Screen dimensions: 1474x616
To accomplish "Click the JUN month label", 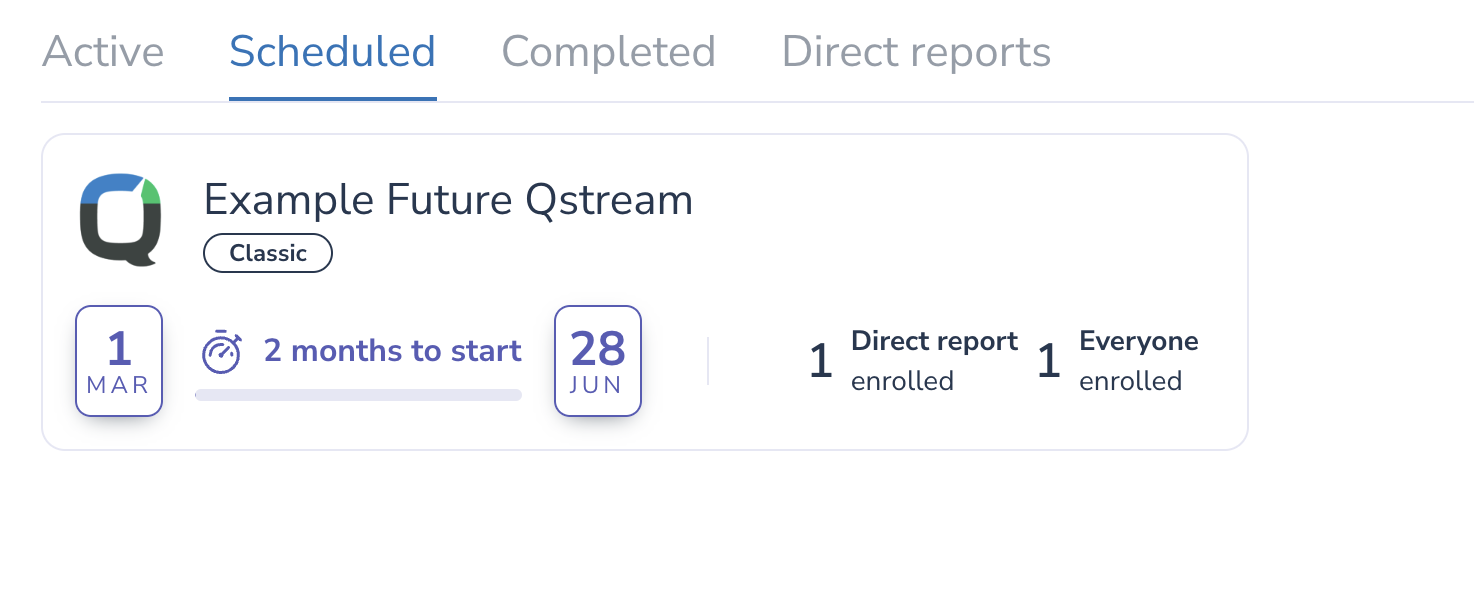I will [597, 385].
